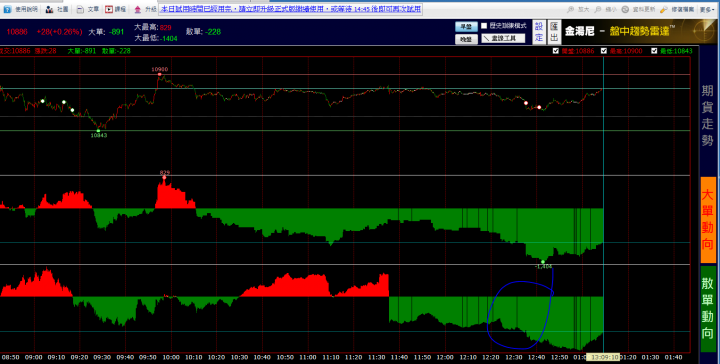Switch to the 早盤 day session
720x364 pixels.
tap(466, 27)
